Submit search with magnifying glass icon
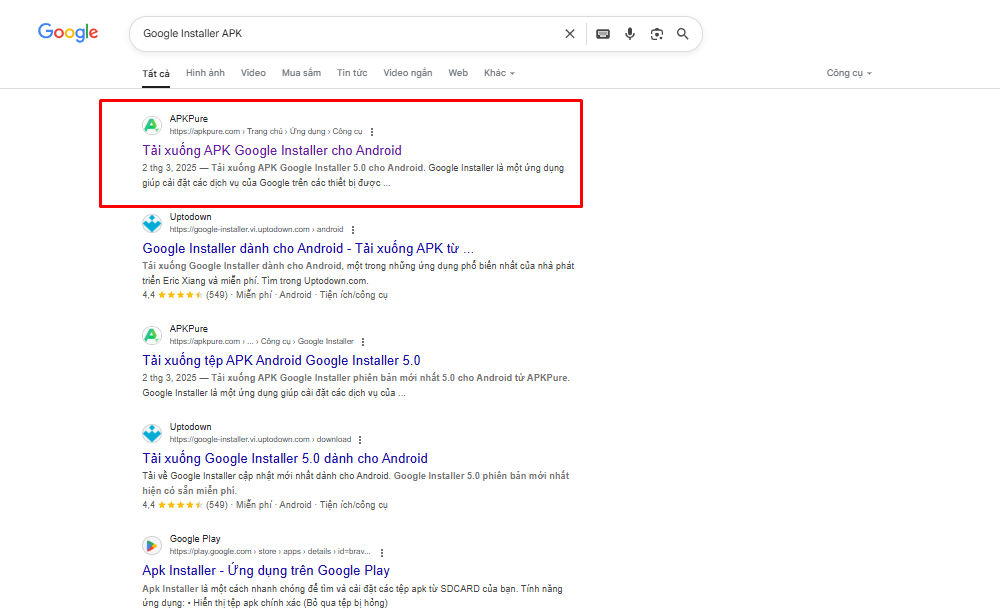Image resolution: width=1000 pixels, height=612 pixels. point(682,34)
